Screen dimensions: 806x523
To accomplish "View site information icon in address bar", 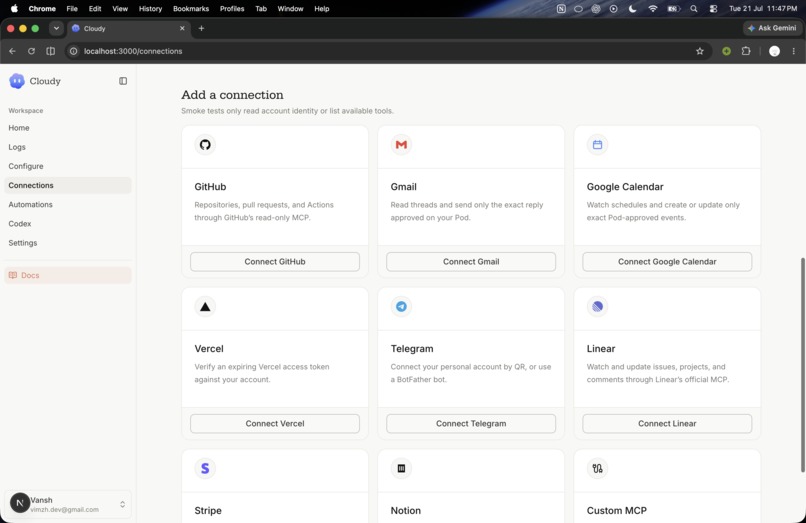I will pyautogui.click(x=74, y=51).
